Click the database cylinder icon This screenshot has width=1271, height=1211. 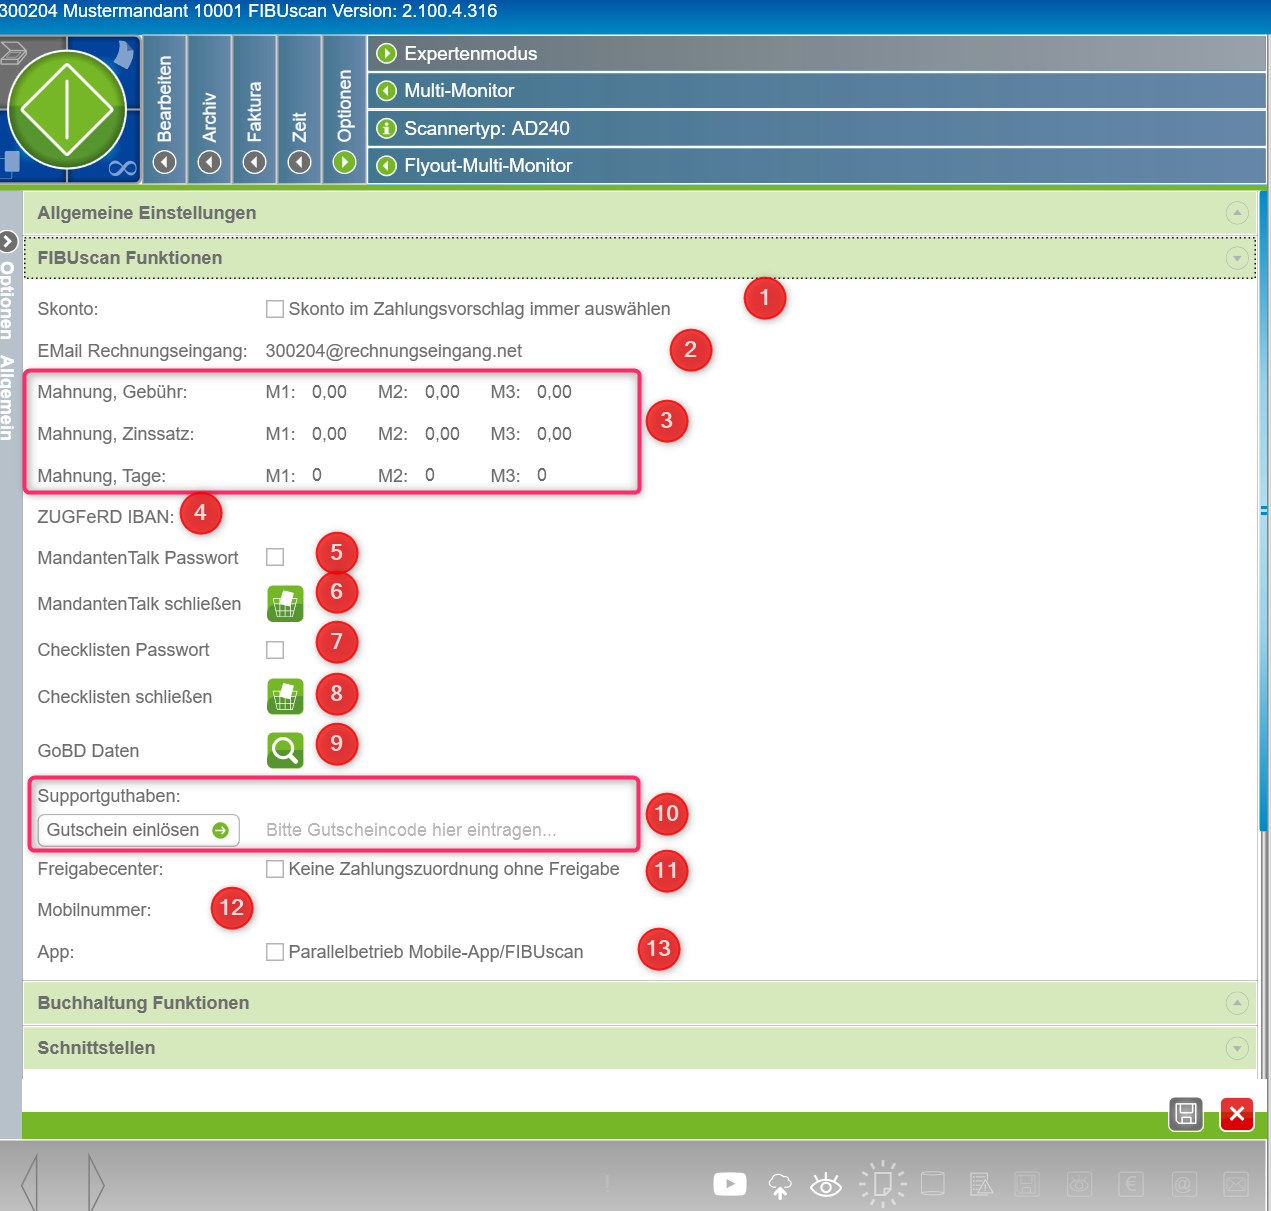933,1183
